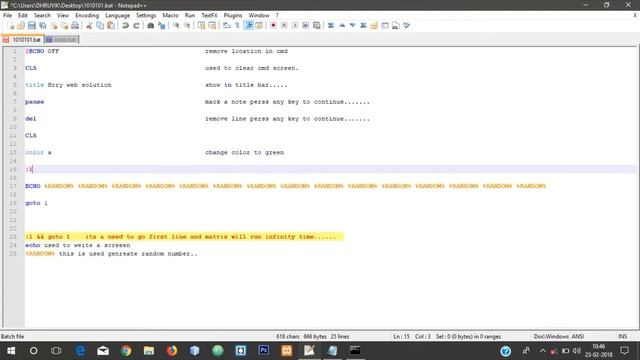Click 'Ln : 15' in the status bar
This screenshot has width=640, height=360.
tap(401, 337)
